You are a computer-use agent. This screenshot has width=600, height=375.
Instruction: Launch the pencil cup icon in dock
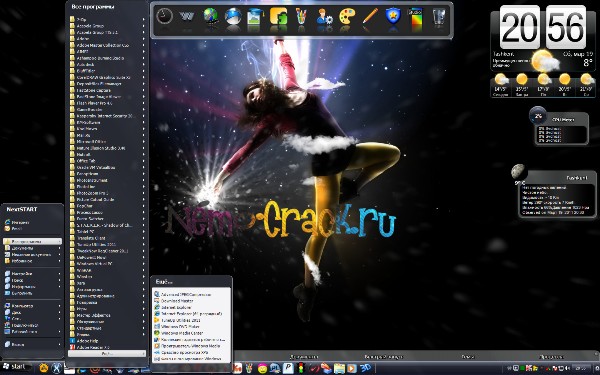pyautogui.click(x=301, y=16)
